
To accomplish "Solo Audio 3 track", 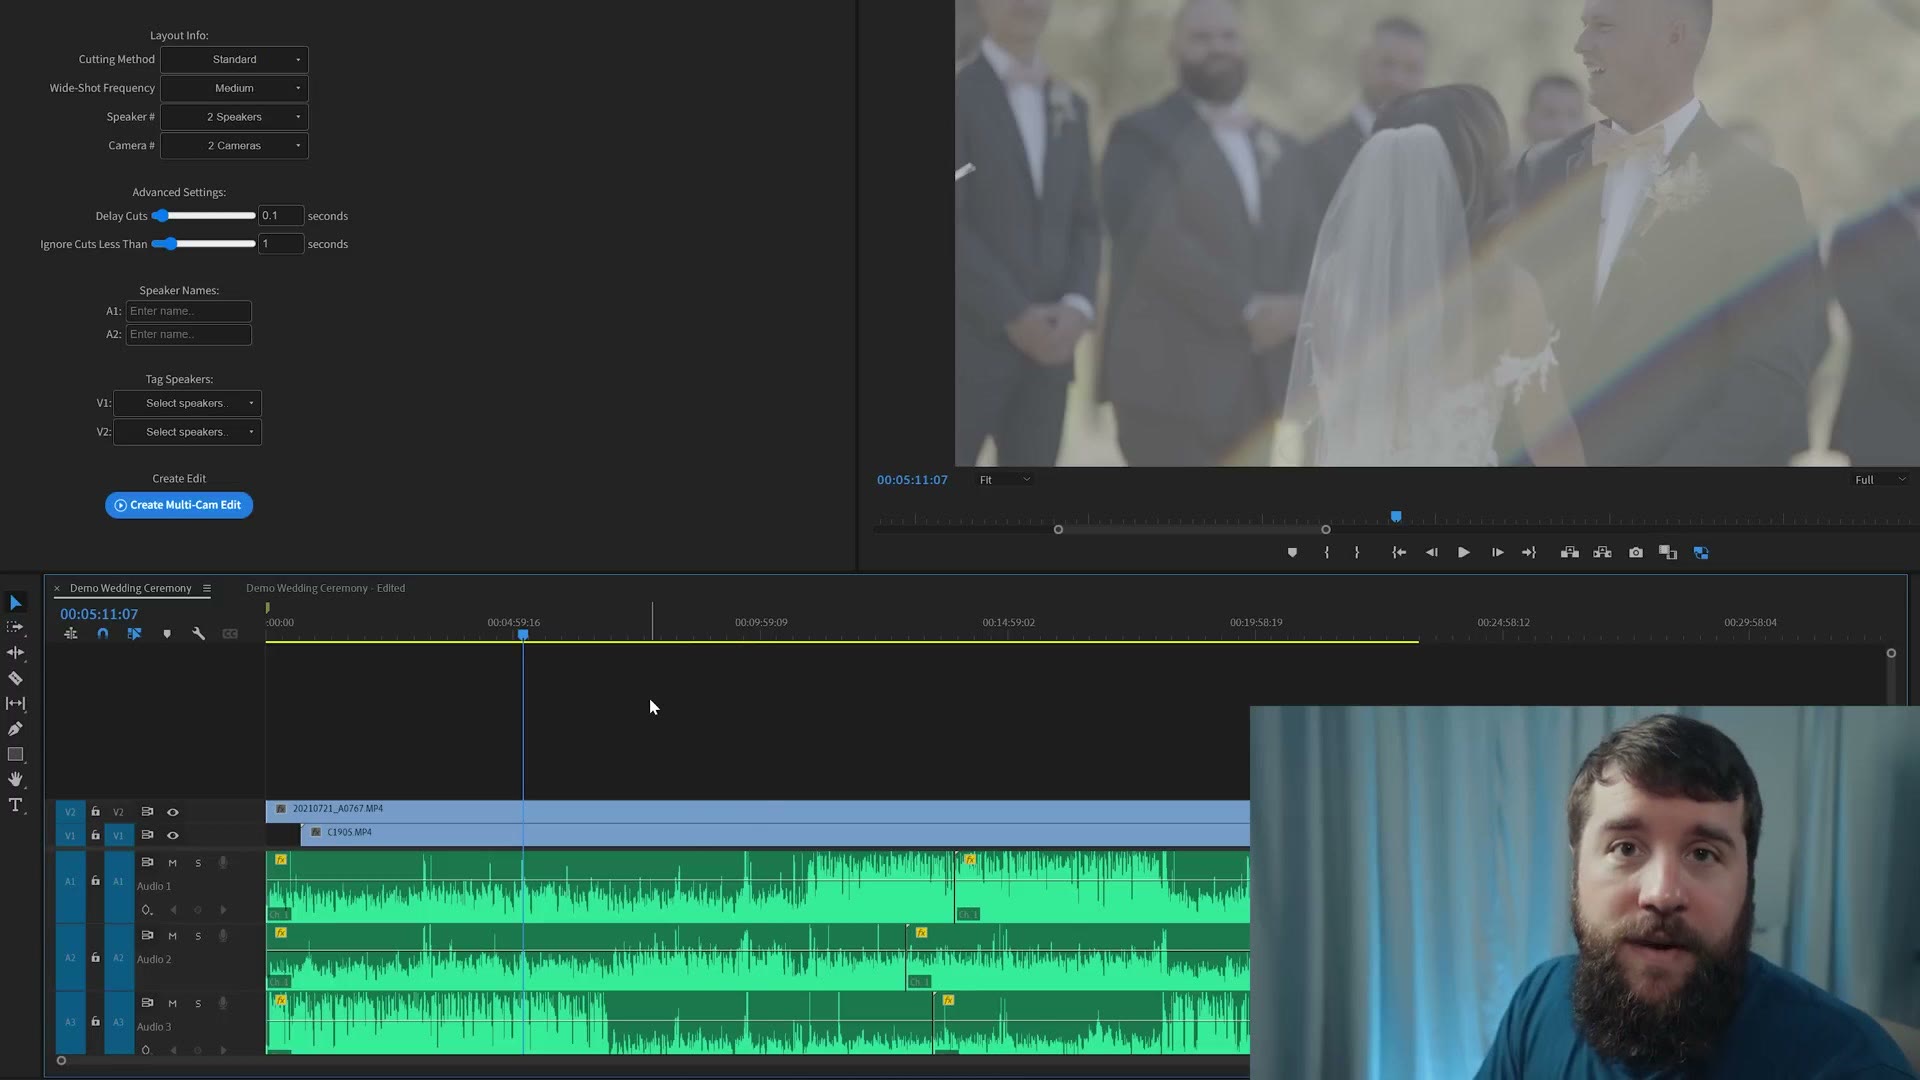I will pos(198,1003).
